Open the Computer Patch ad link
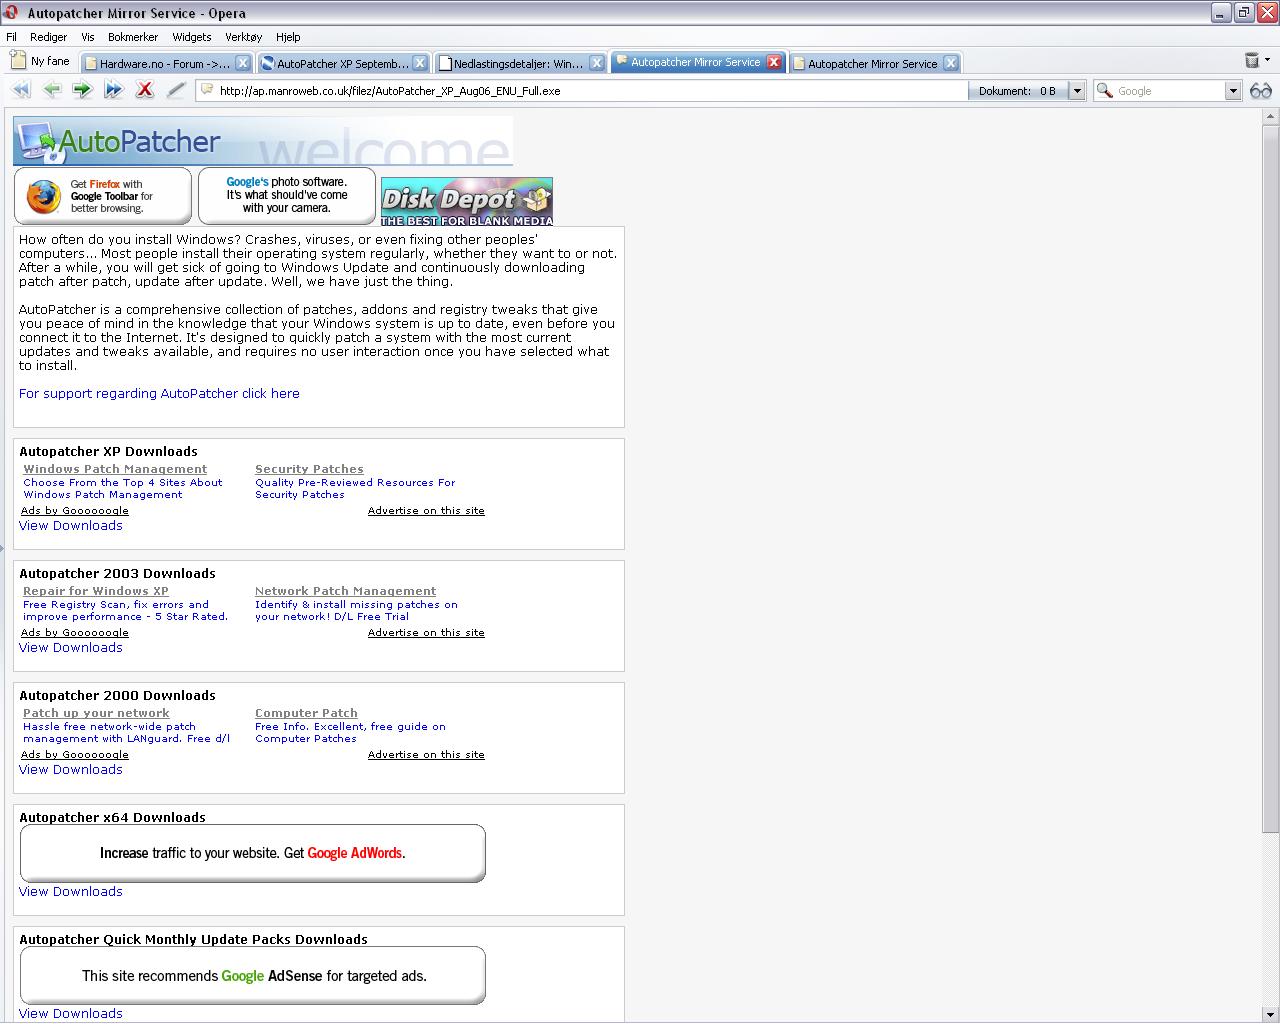The image size is (1280, 1024). pos(306,713)
